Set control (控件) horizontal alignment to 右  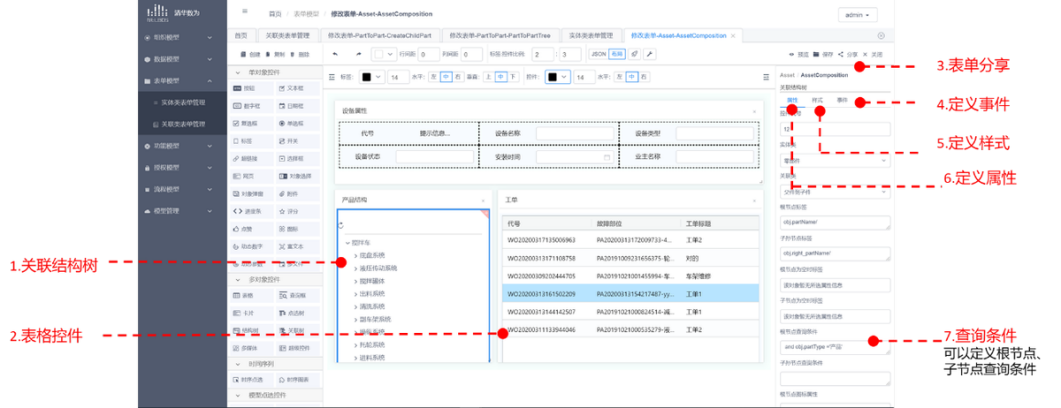pyautogui.click(x=643, y=77)
